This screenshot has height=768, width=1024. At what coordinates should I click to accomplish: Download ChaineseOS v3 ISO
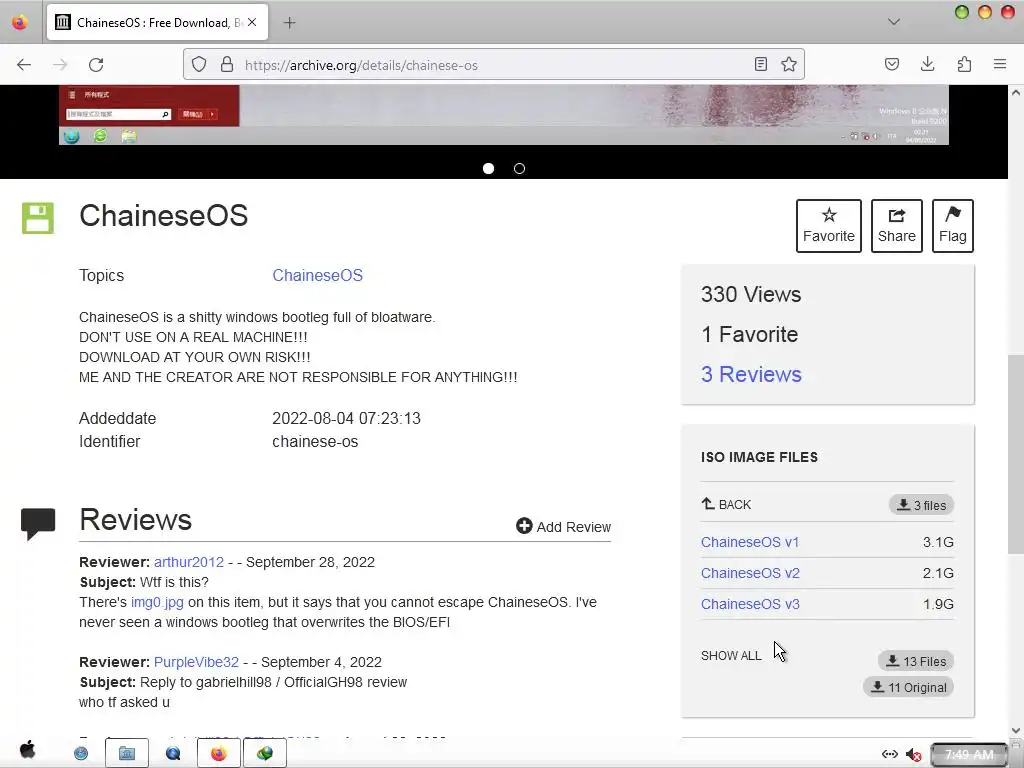(x=750, y=604)
